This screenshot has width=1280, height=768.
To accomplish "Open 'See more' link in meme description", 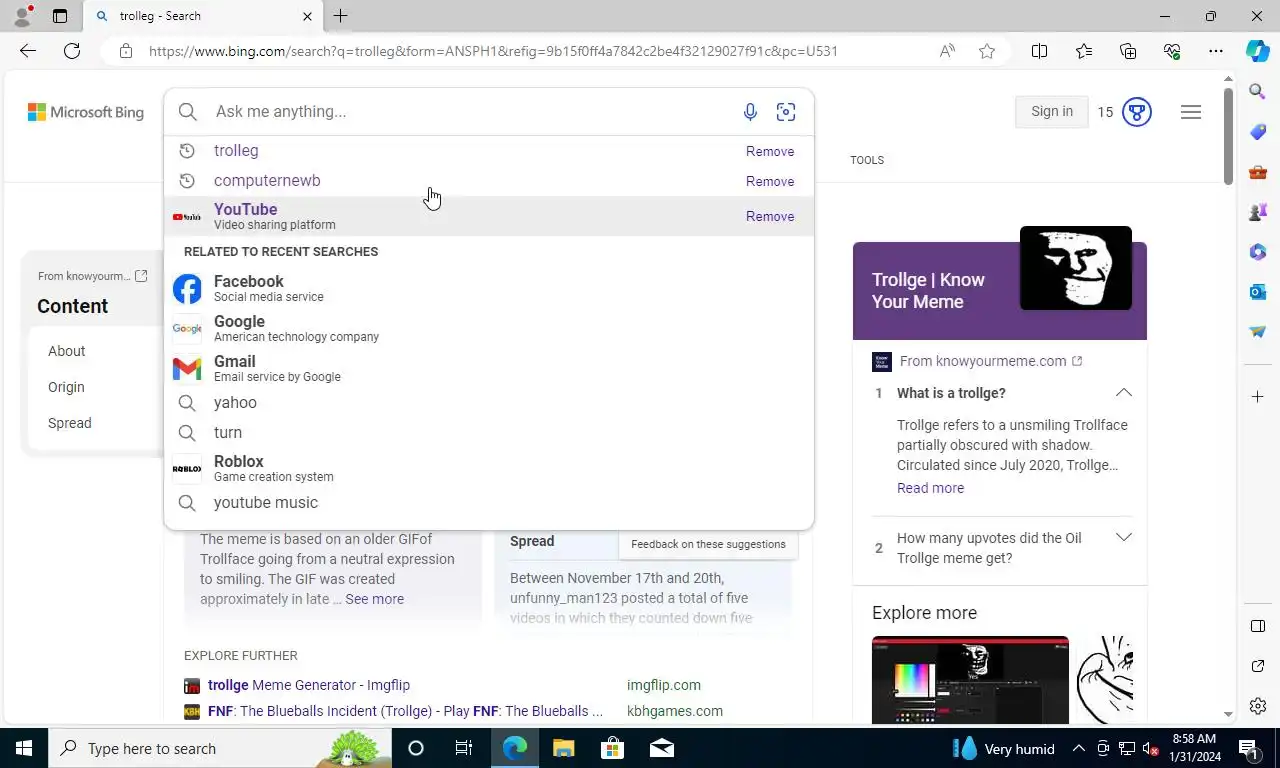I will pyautogui.click(x=374, y=599).
